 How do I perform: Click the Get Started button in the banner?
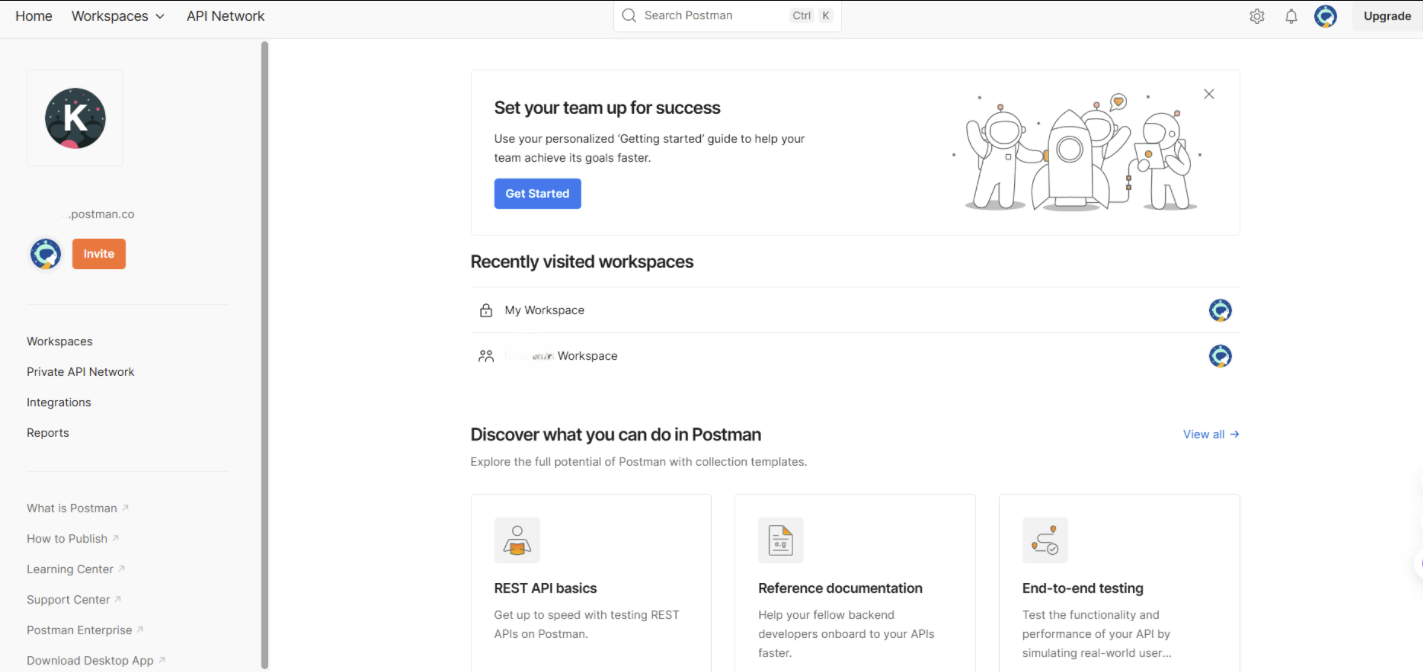[537, 193]
